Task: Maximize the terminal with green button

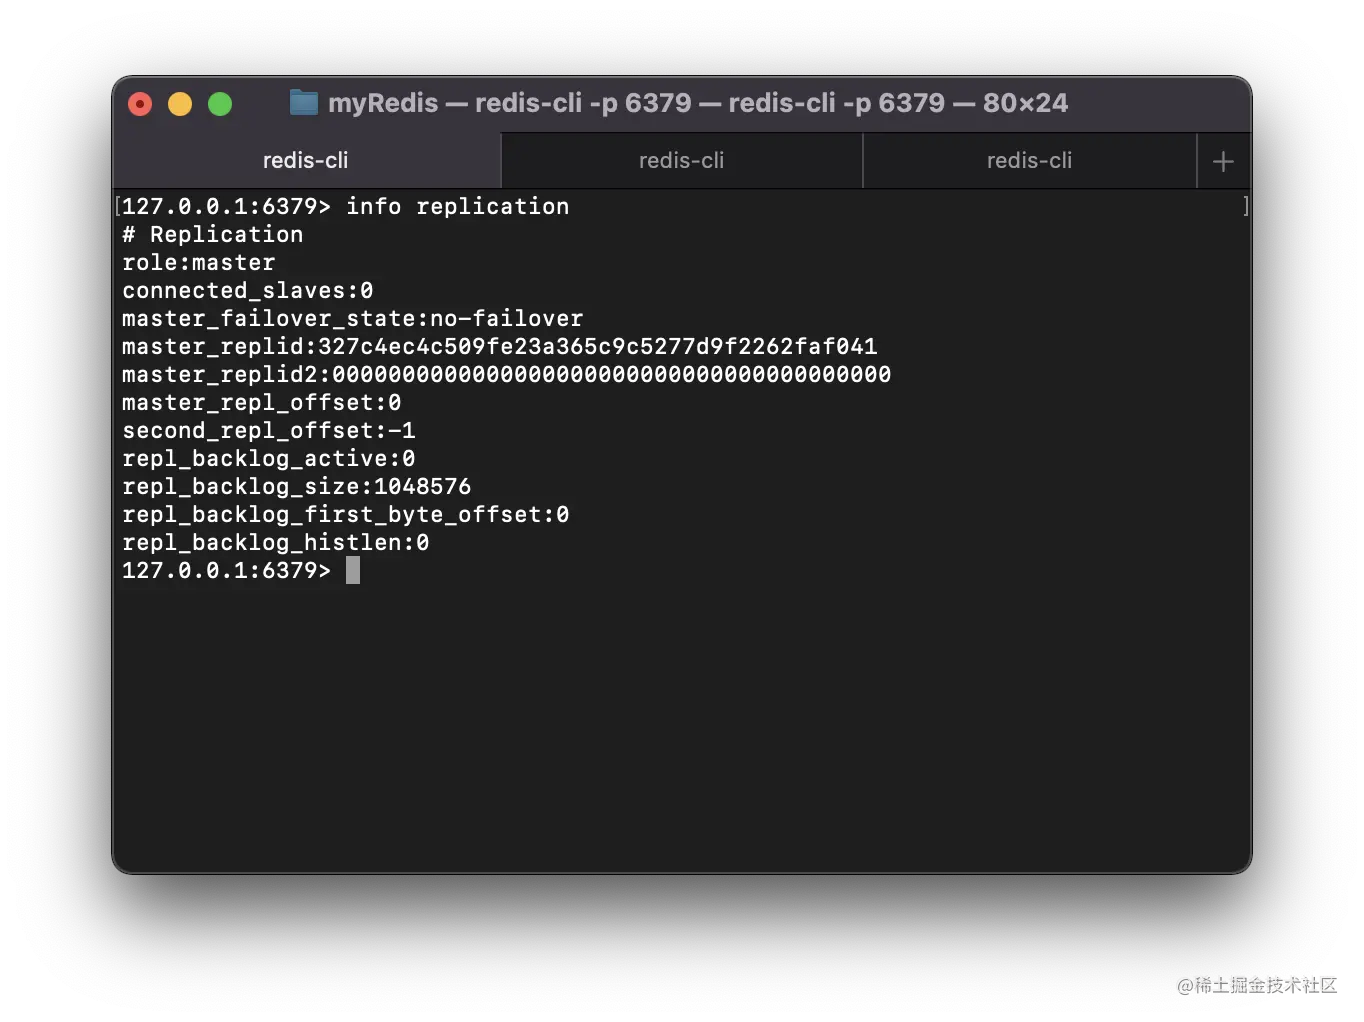Action: pyautogui.click(x=220, y=104)
